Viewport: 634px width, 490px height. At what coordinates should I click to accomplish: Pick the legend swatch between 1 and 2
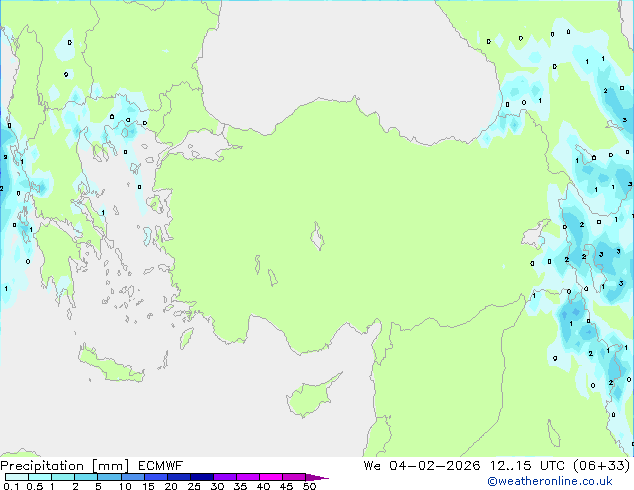pyautogui.click(x=63, y=477)
